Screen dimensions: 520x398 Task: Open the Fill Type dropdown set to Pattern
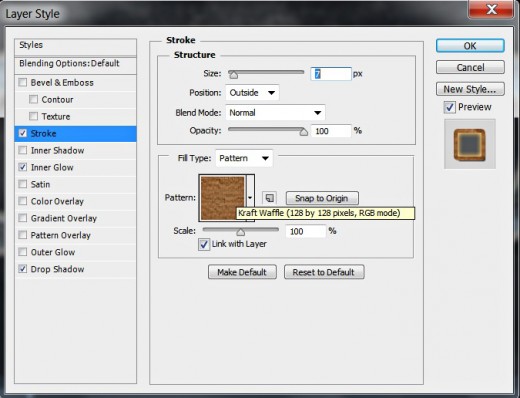pos(244,158)
